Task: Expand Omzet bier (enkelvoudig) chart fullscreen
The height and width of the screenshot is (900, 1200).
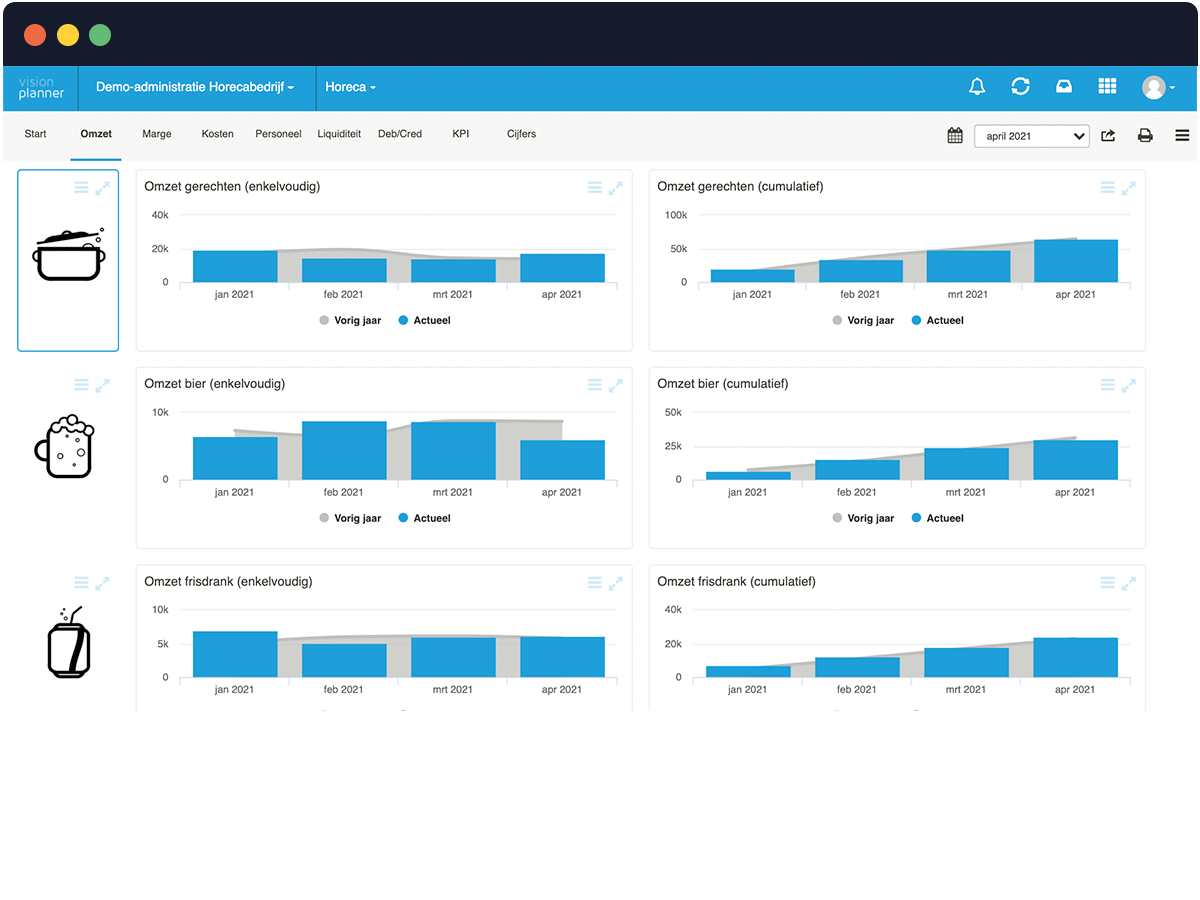Action: [615, 385]
